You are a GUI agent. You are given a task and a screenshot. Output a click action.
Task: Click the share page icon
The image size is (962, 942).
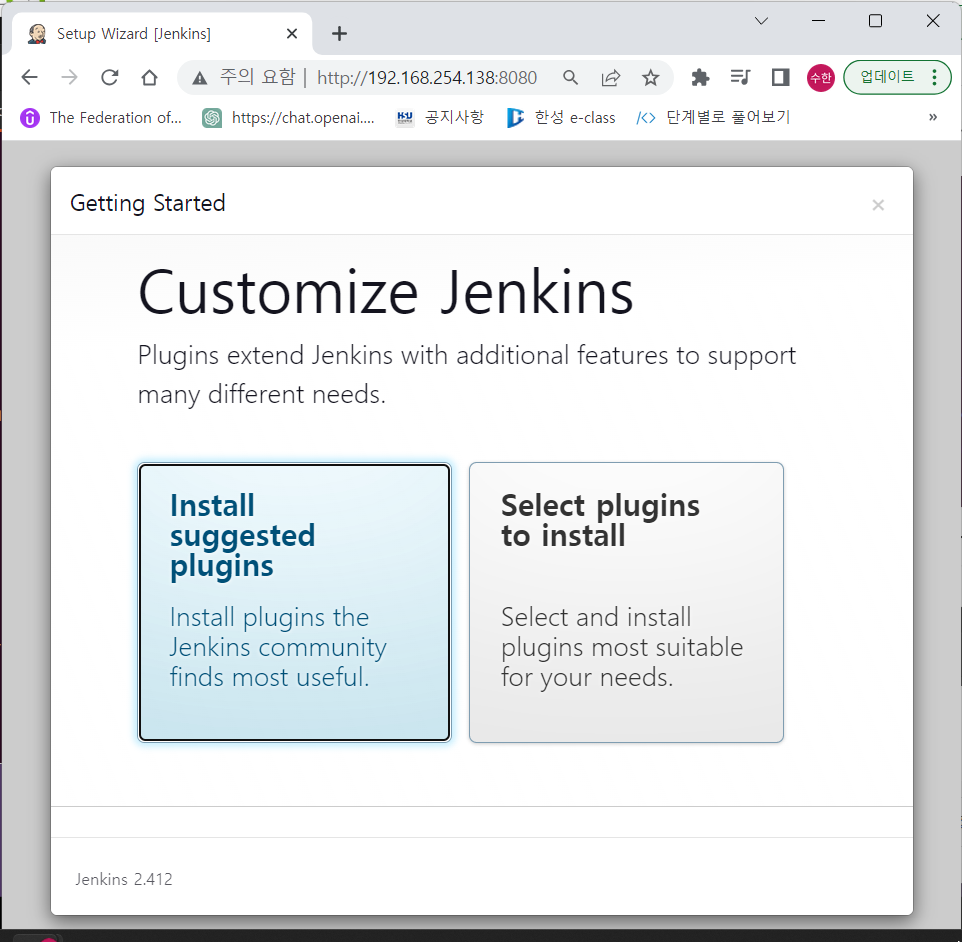click(610, 78)
